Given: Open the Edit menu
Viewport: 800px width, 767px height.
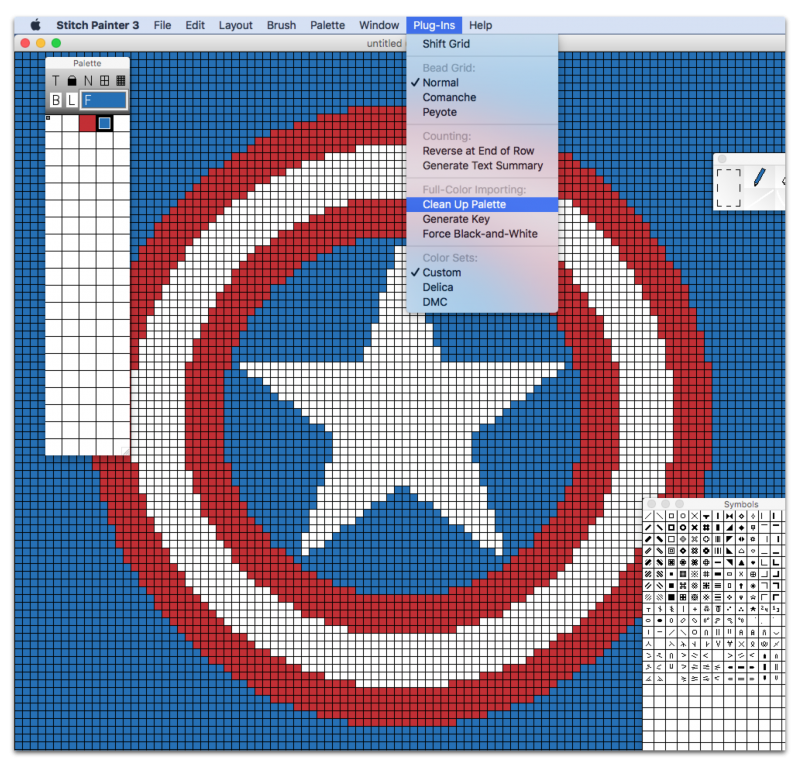Looking at the screenshot, I should pyautogui.click(x=195, y=25).
